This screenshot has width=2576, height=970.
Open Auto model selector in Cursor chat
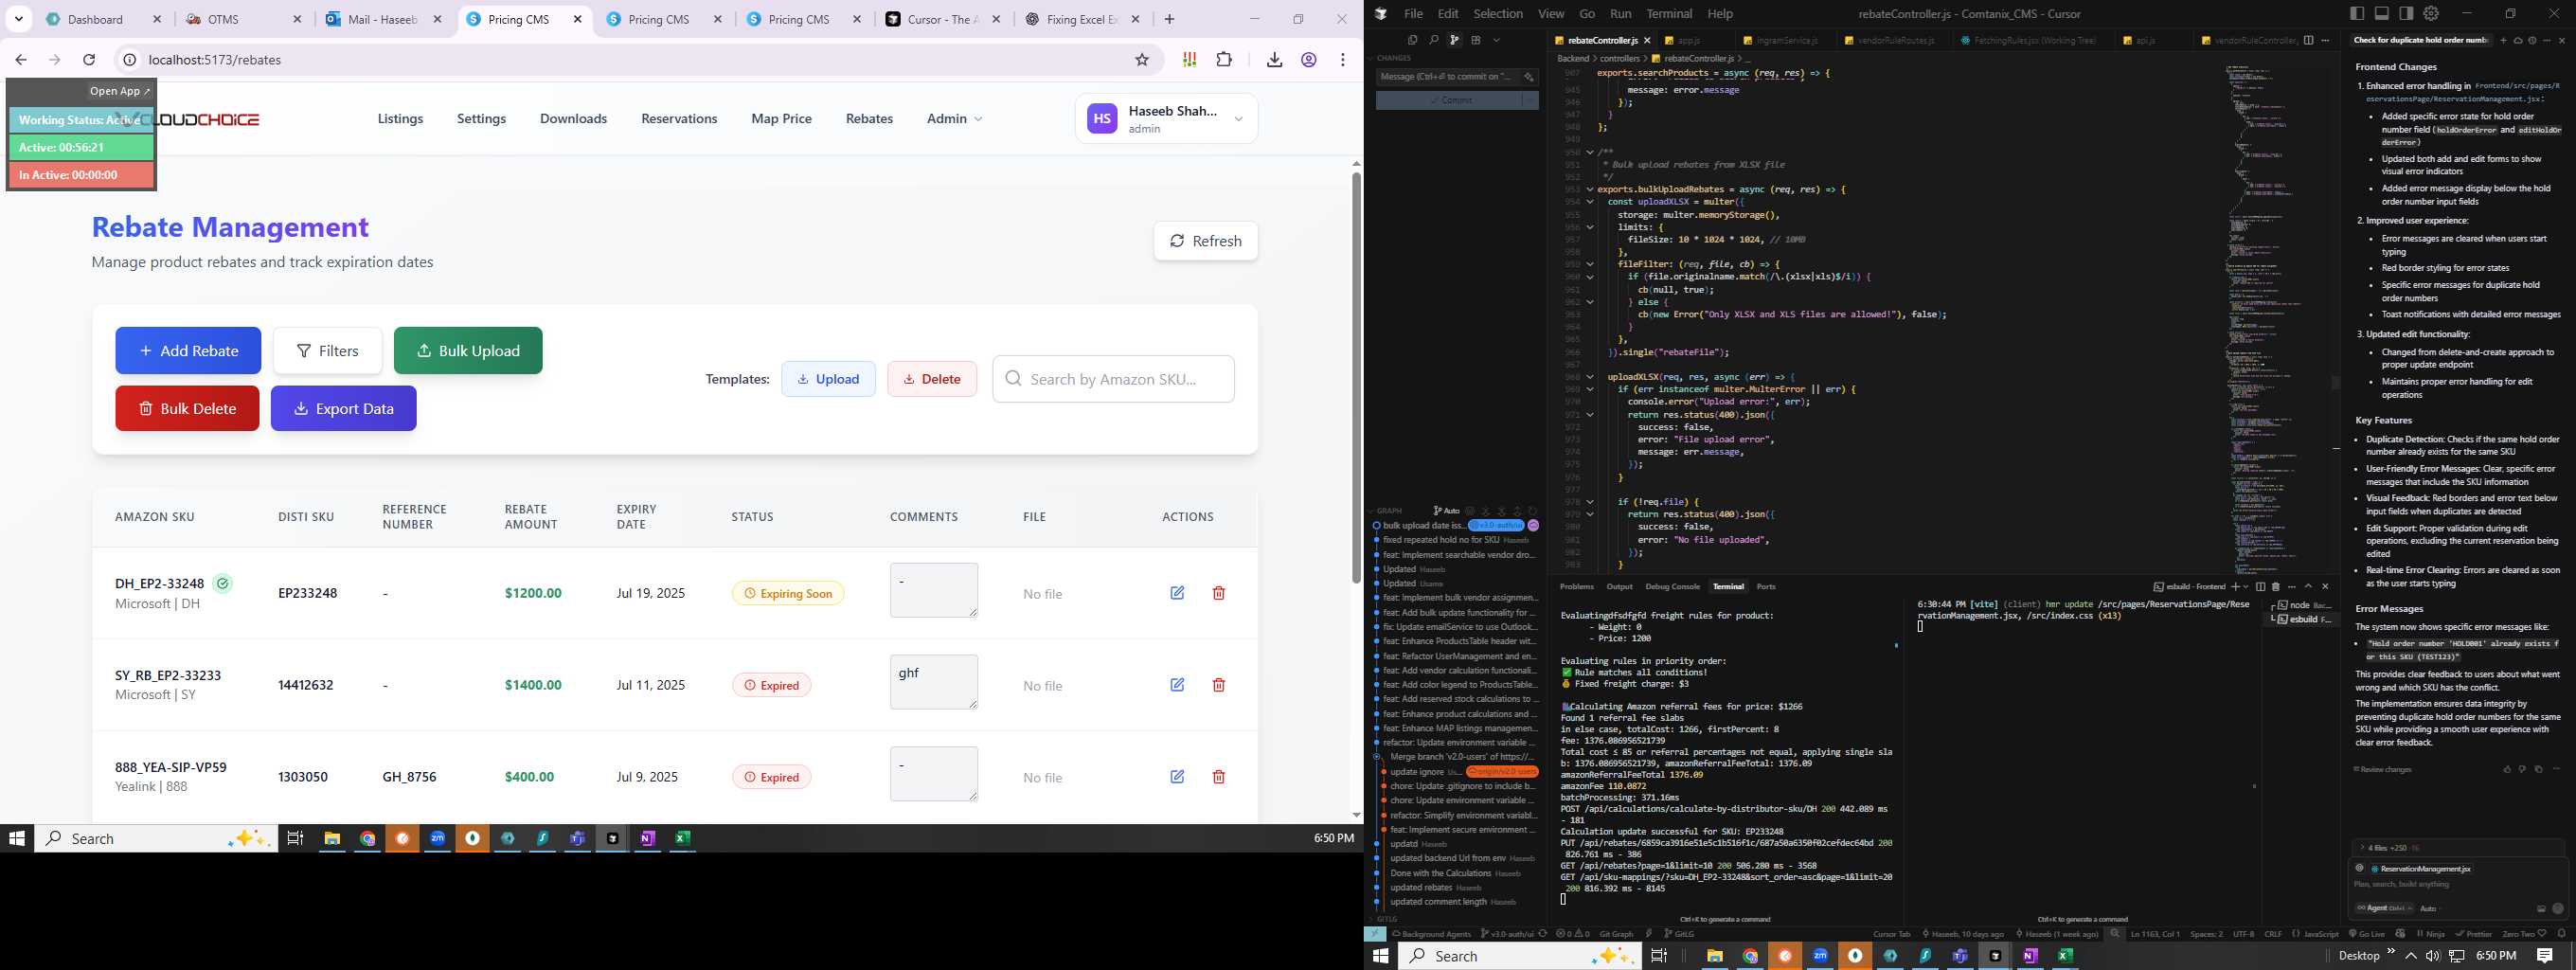2432,908
